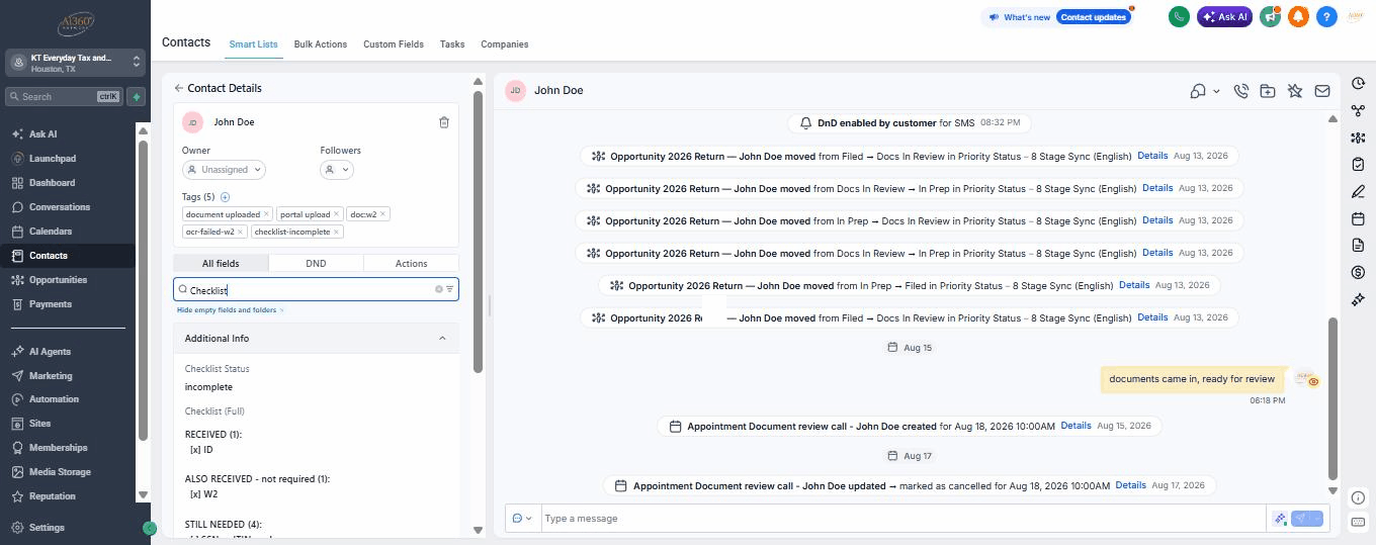Click the info circle icon in right rail
The height and width of the screenshot is (545, 1376).
[1358, 498]
